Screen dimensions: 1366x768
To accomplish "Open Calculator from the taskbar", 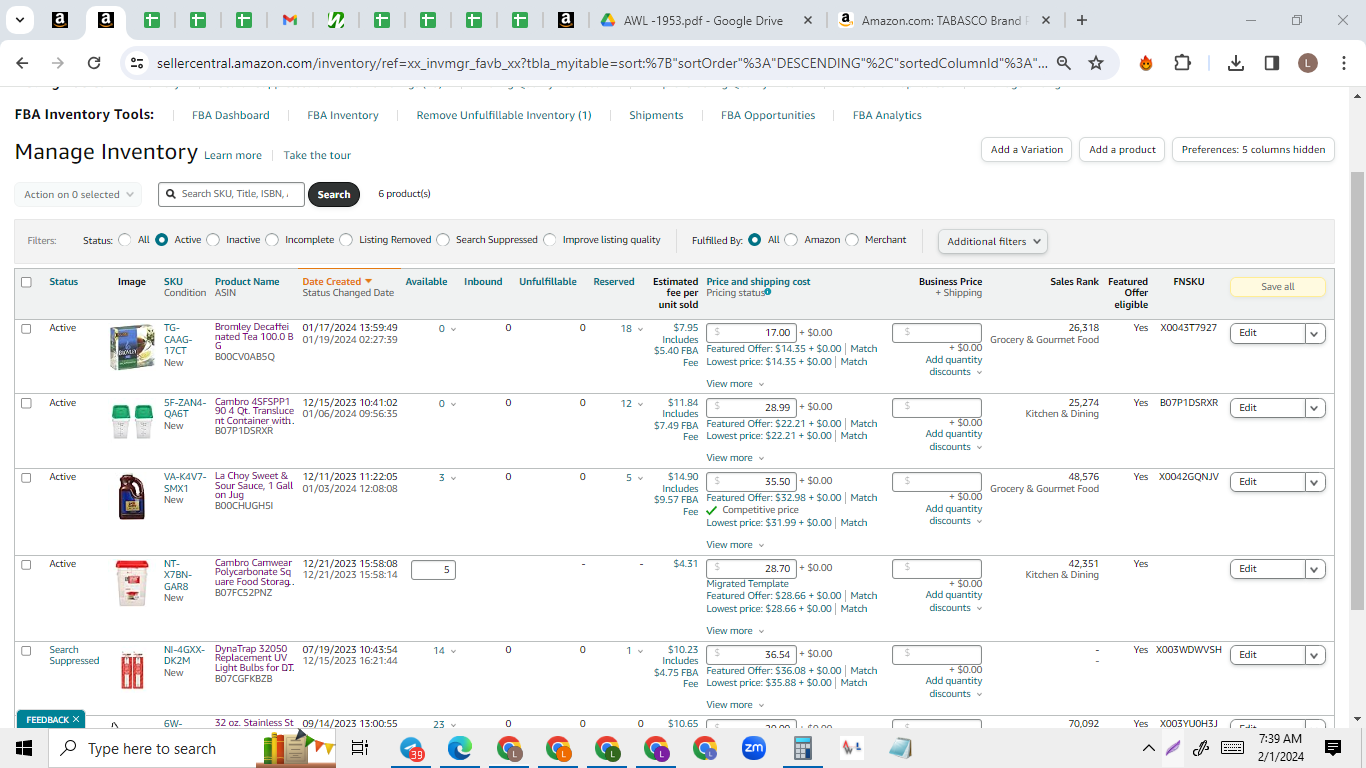I will (x=802, y=748).
